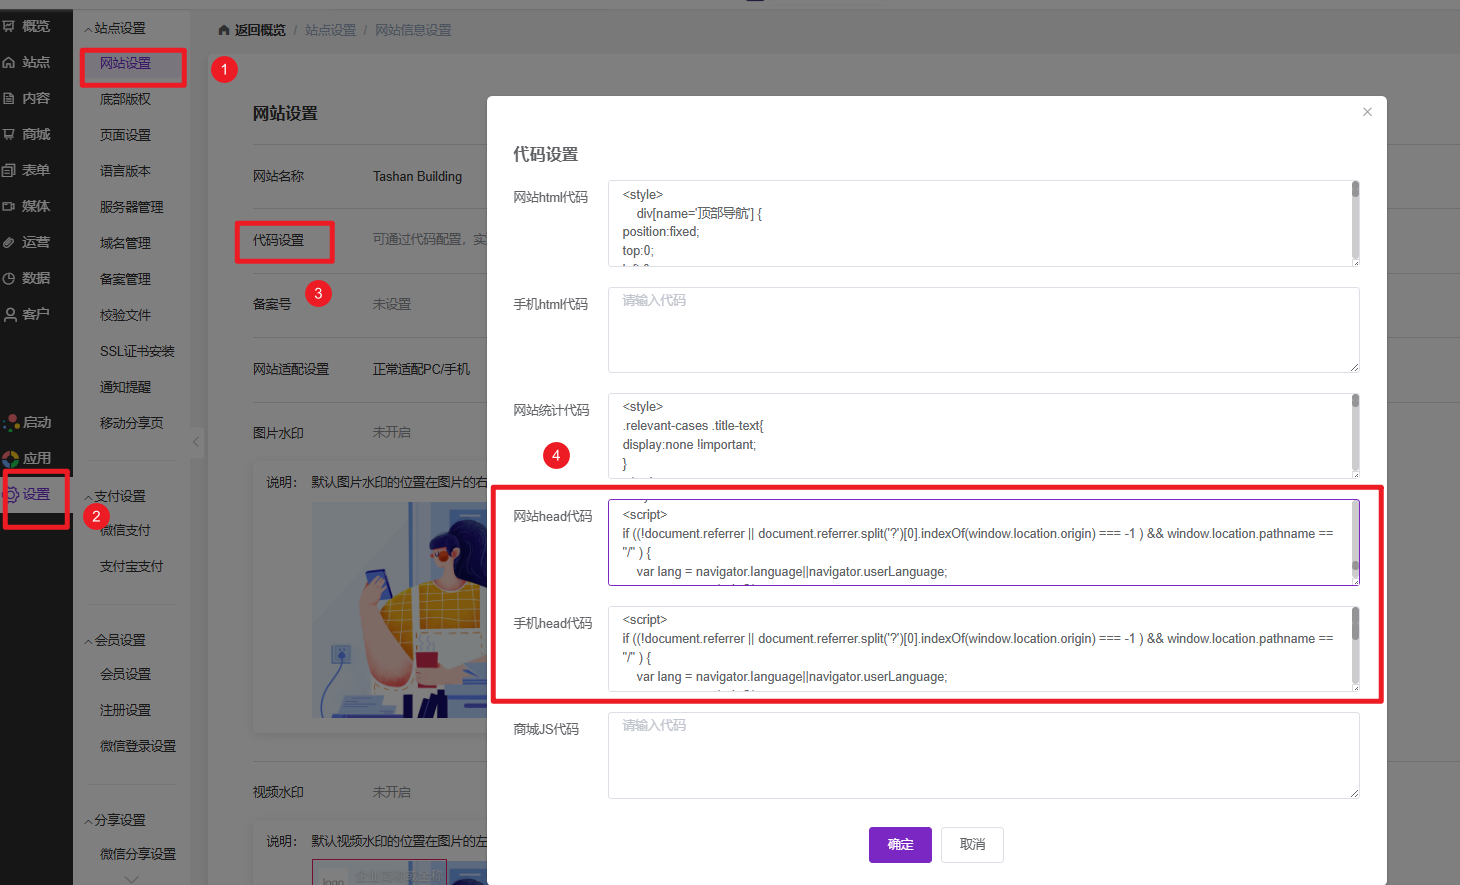Open the 概览 overview icon in left rail

pyautogui.click(x=9, y=26)
